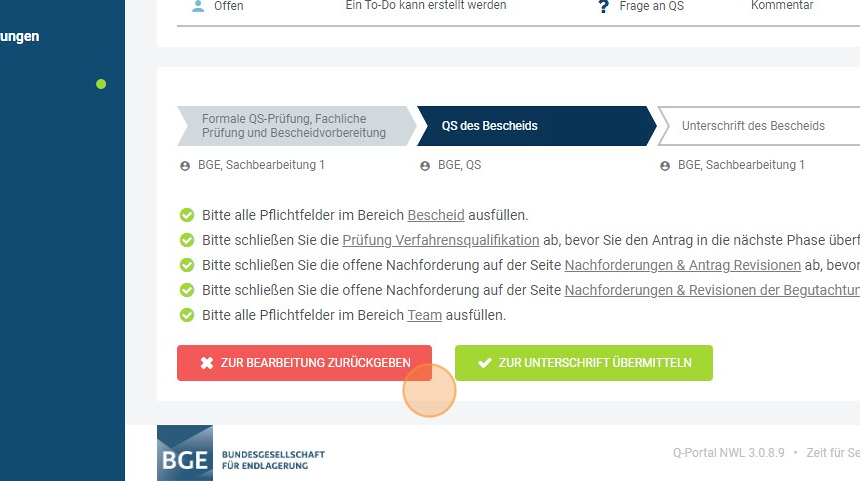Viewport: 860px width, 481px height.
Task: Click the 'Kommentar' label
Action: pos(782,5)
